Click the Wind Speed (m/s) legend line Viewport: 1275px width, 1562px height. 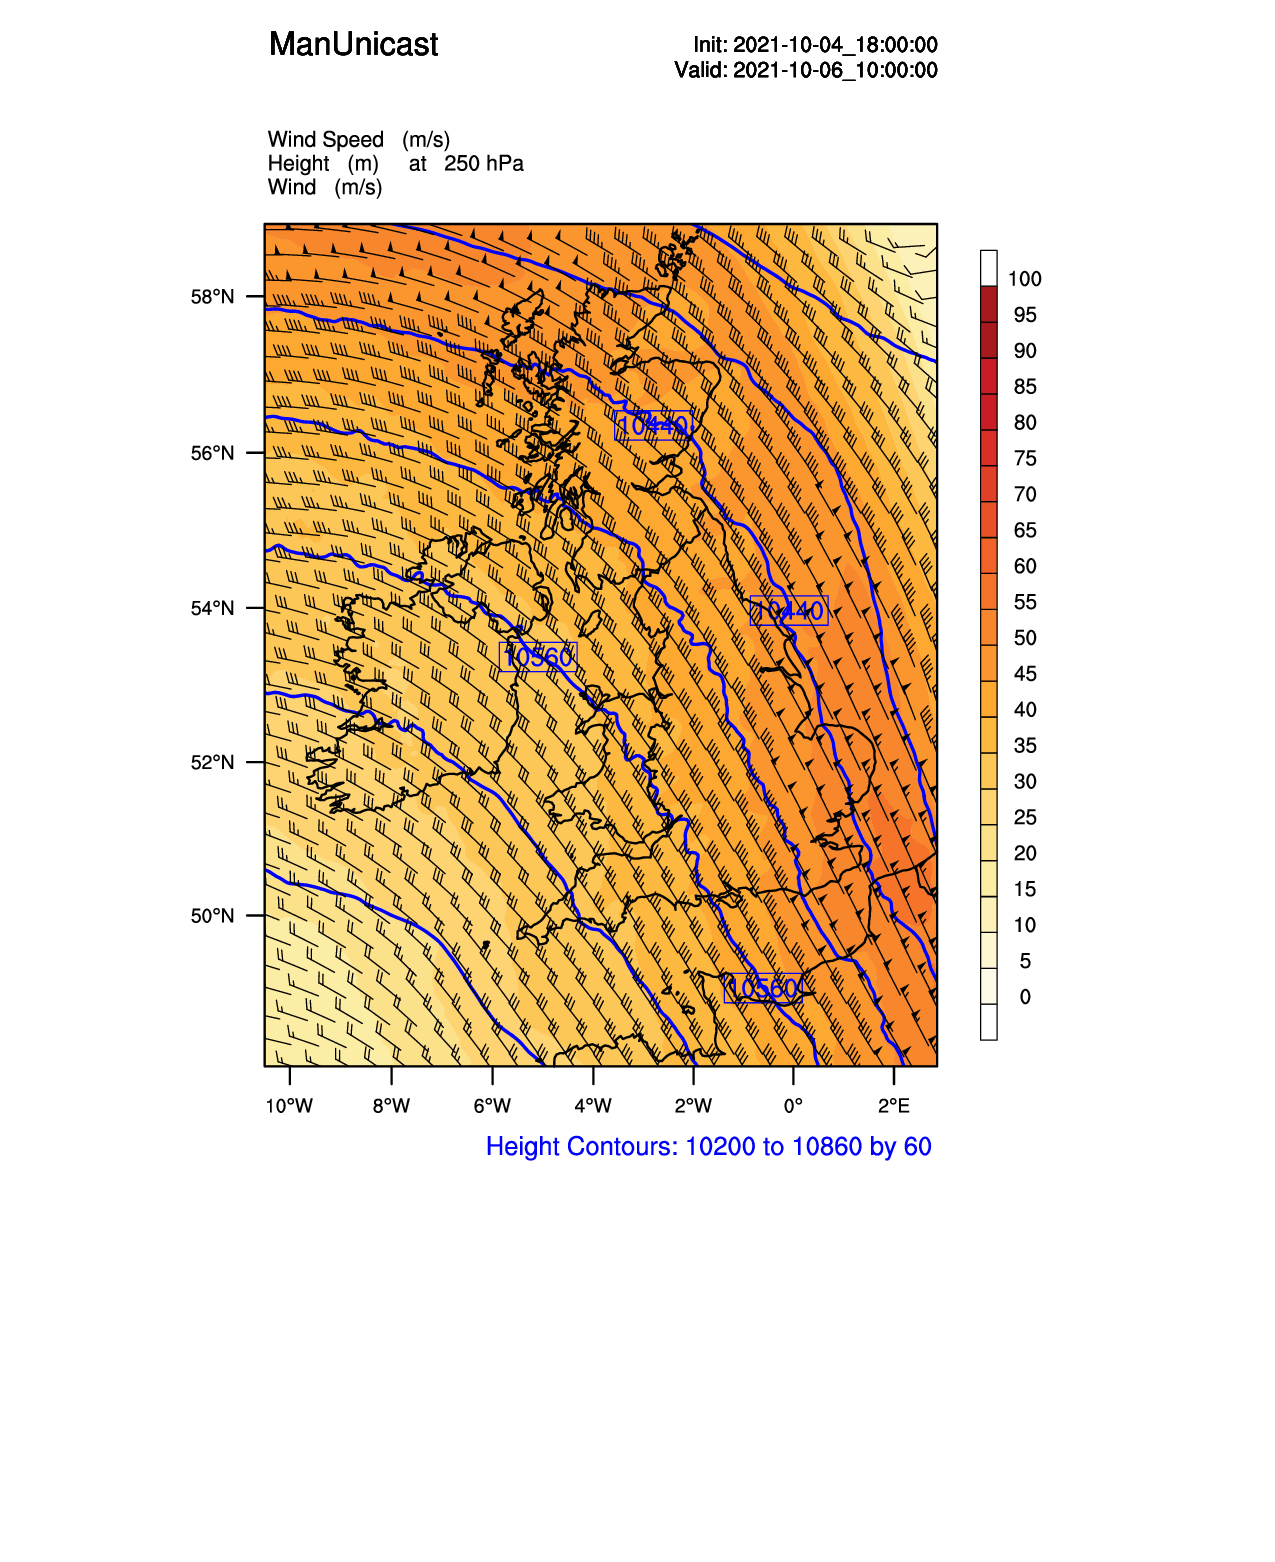[x=359, y=140]
